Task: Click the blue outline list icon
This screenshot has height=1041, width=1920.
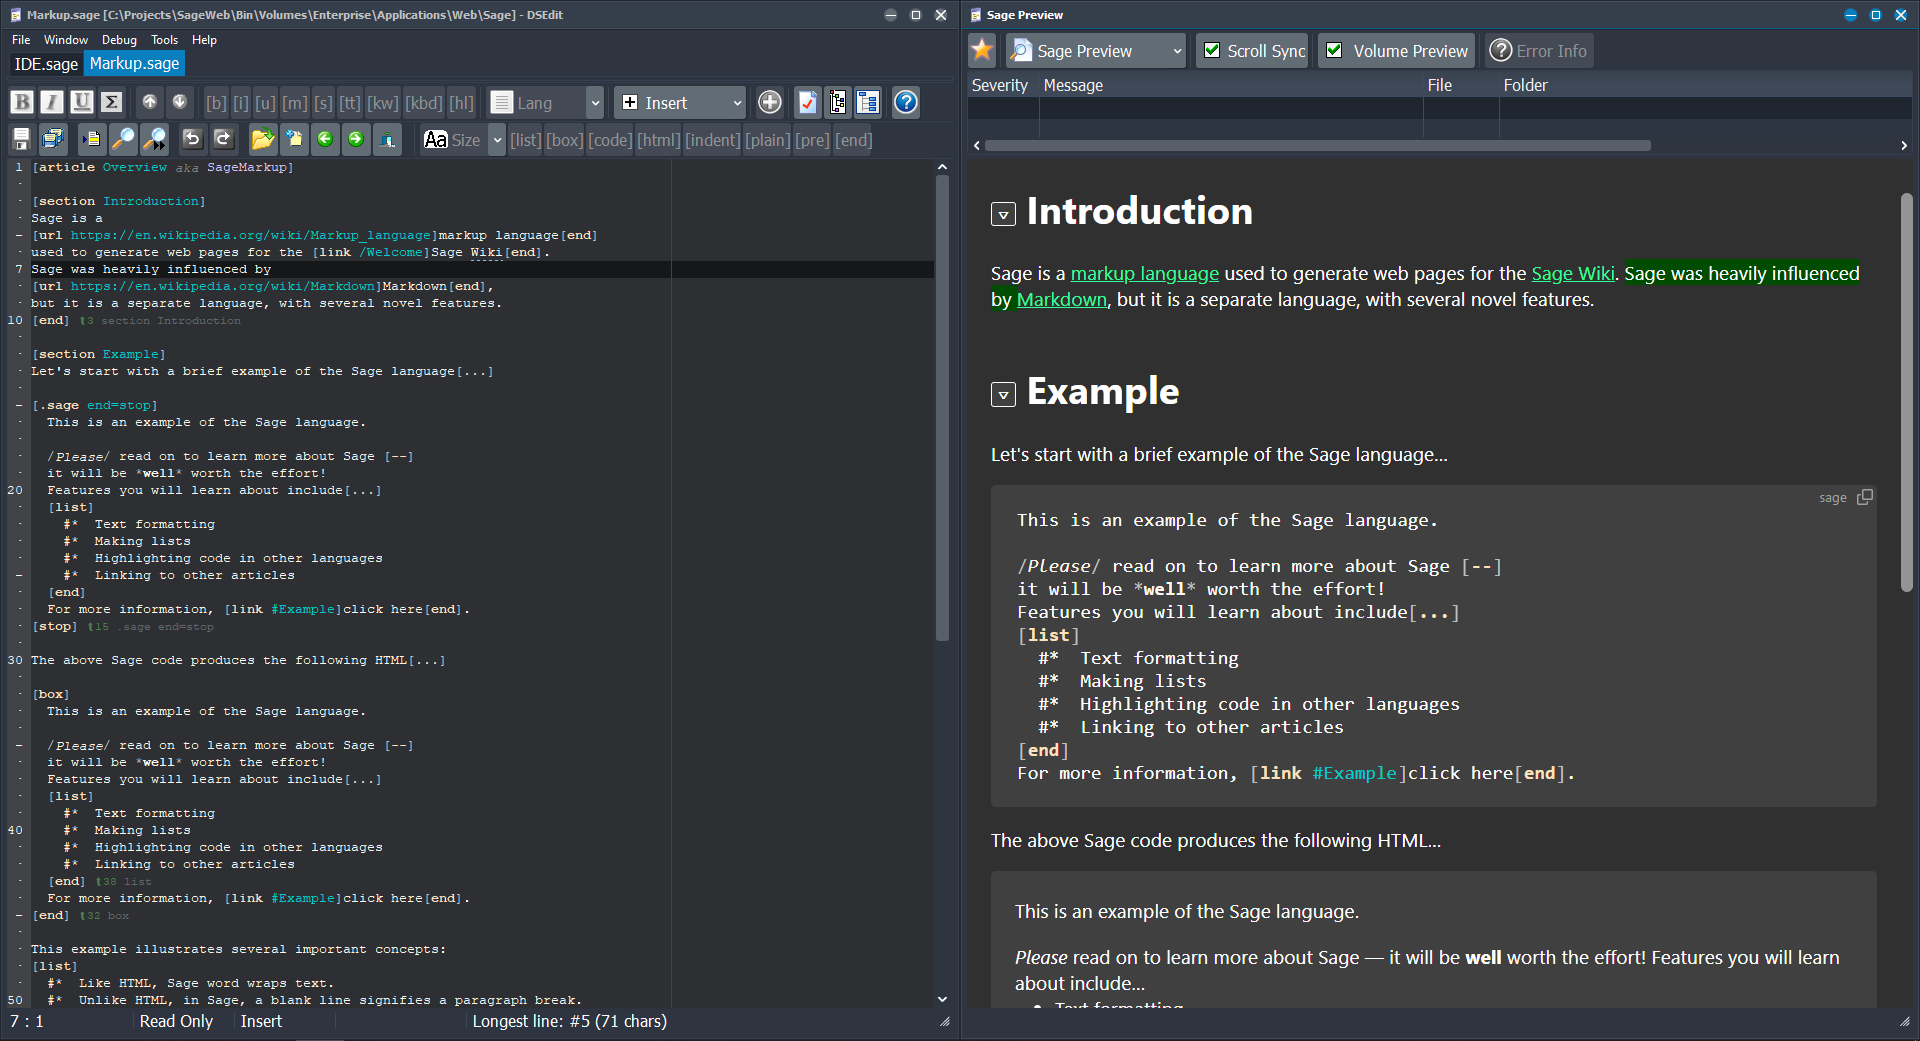Action: point(868,102)
